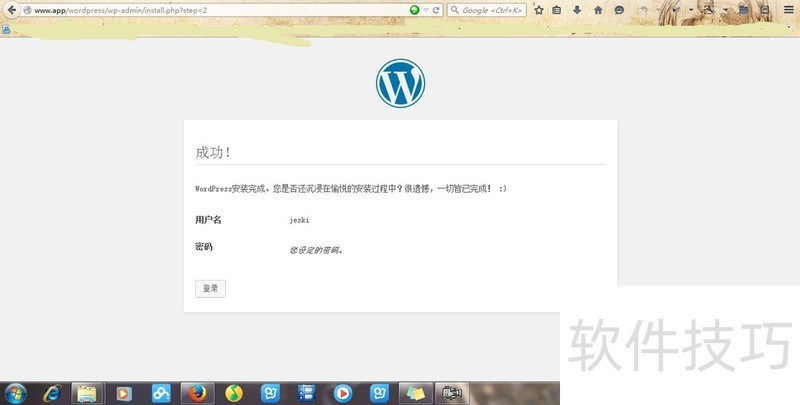The height and width of the screenshot is (405, 800).
Task: Click the 用户名 label
Action: pyautogui.click(x=208, y=220)
